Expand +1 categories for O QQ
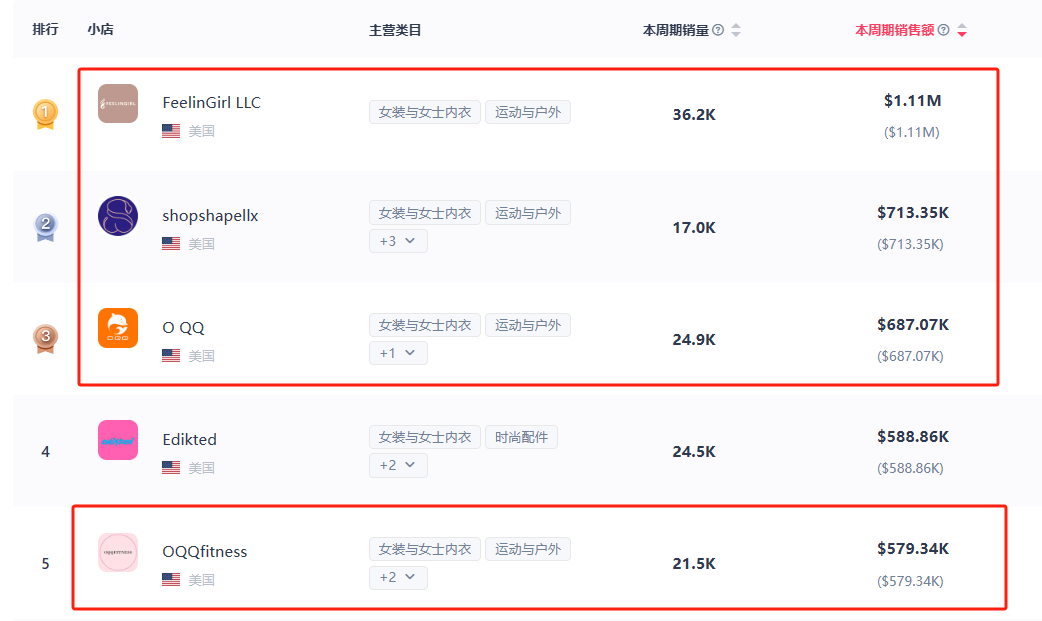 pos(398,353)
